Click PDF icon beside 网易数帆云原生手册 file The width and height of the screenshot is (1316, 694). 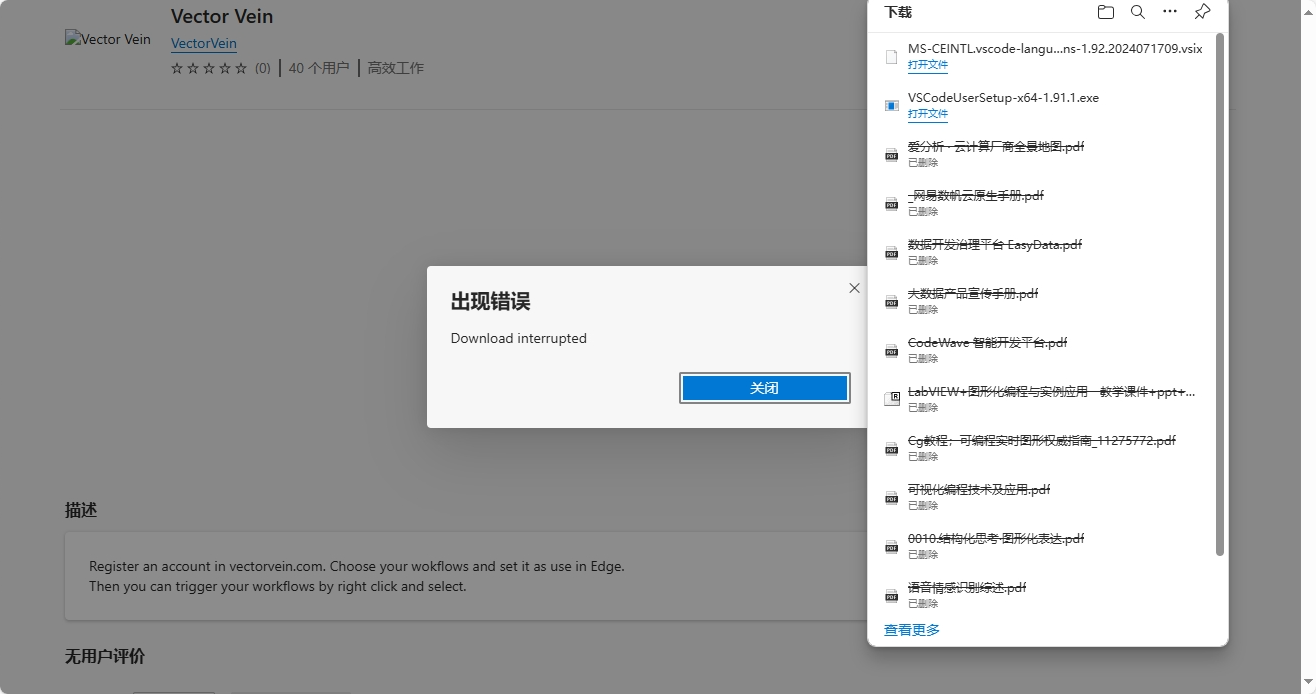pyautogui.click(x=891, y=203)
